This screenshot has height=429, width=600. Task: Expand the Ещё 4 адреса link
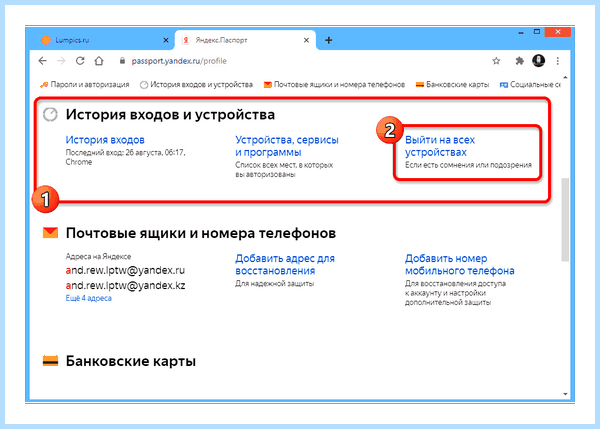88,298
